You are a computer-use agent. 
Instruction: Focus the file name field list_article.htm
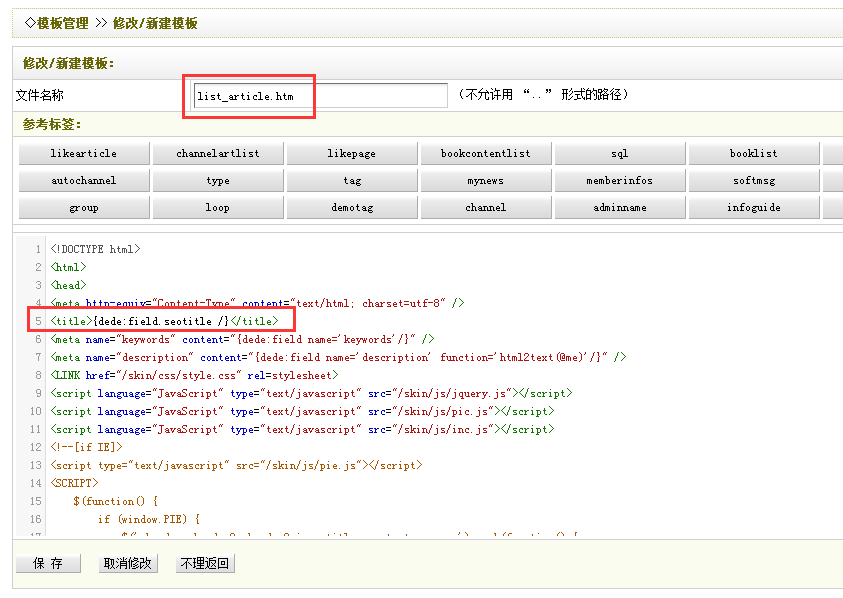click(320, 96)
